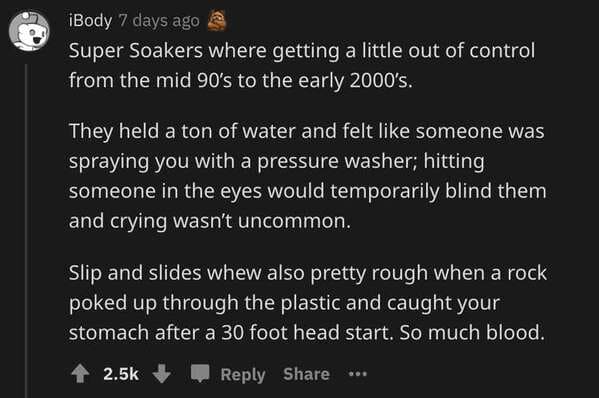Click the 'Slip and slides' paragraph
The width and height of the screenshot is (599, 398).
tap(308, 303)
